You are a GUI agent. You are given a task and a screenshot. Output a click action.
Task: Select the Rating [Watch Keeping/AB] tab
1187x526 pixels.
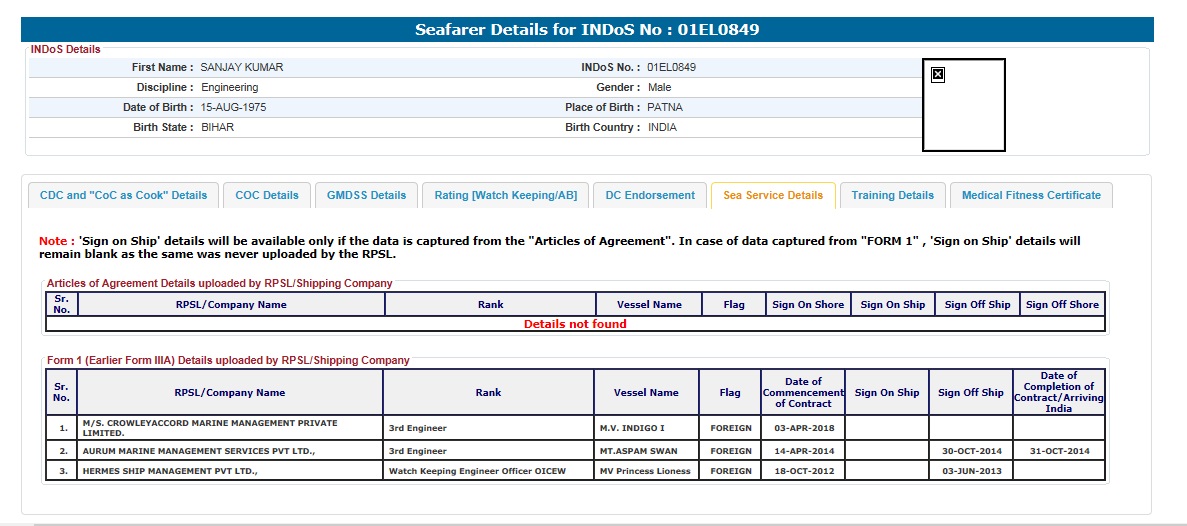click(x=505, y=196)
